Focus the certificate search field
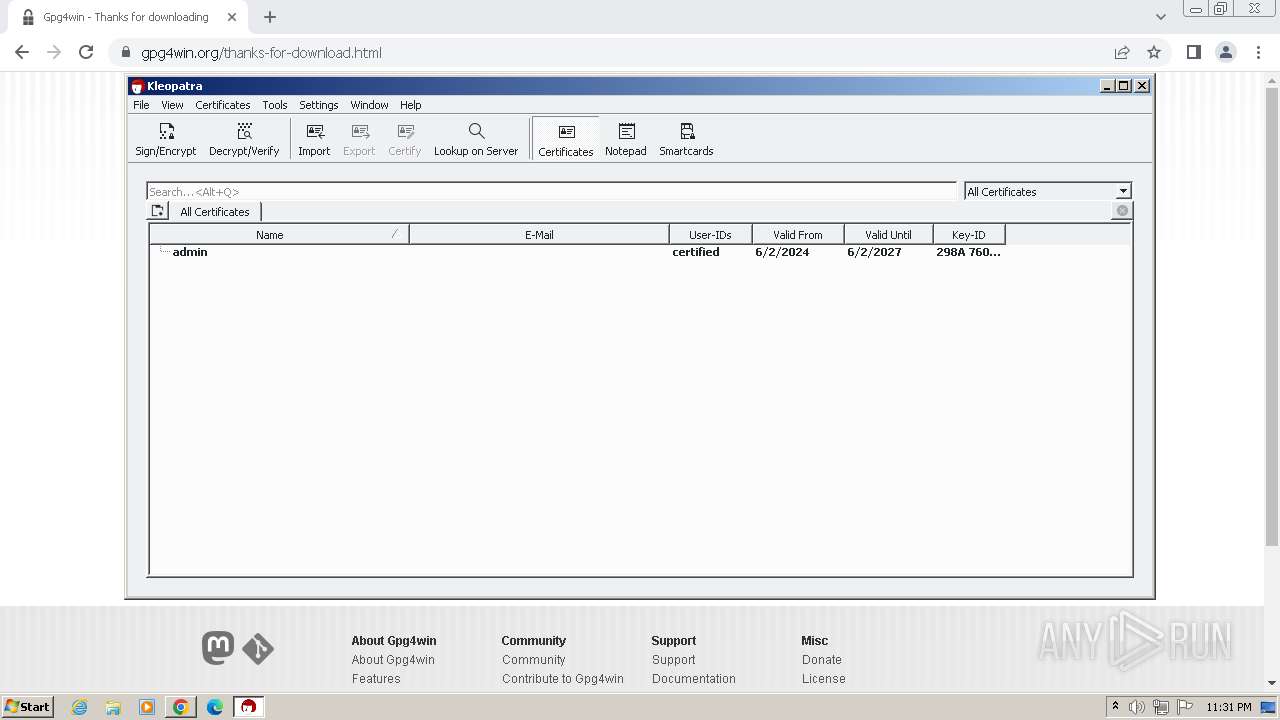Viewport: 1280px width, 720px height. tap(552, 191)
